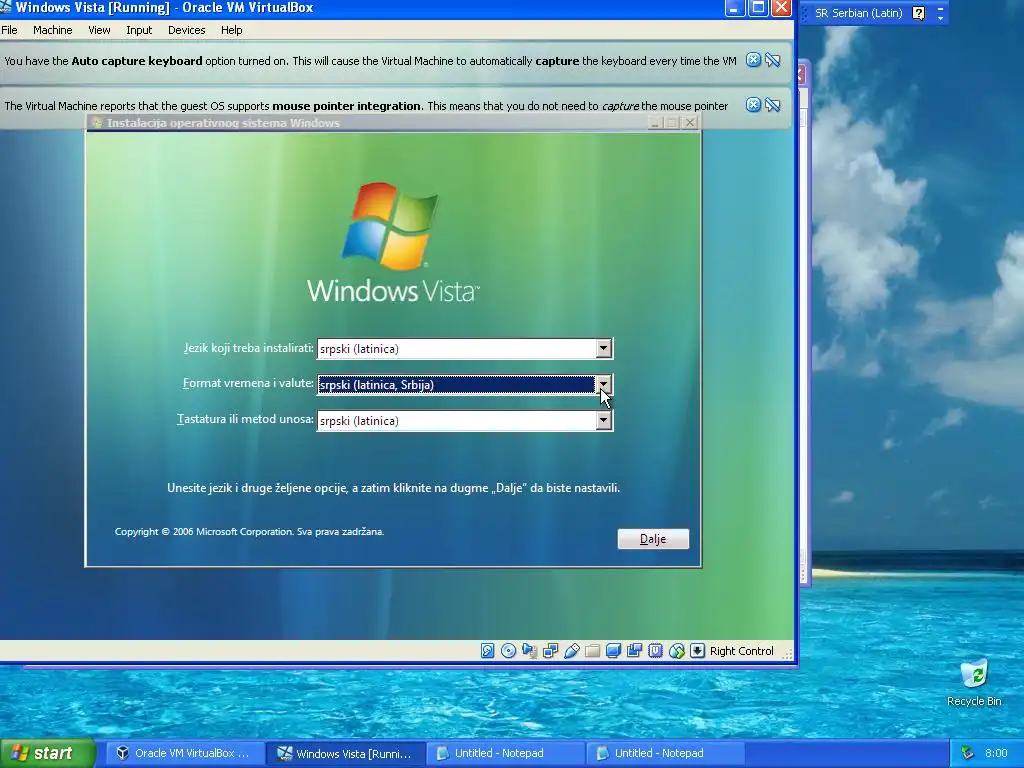Suppress future Auto capture keyboard messages
1024x768 pixels.
(773, 60)
